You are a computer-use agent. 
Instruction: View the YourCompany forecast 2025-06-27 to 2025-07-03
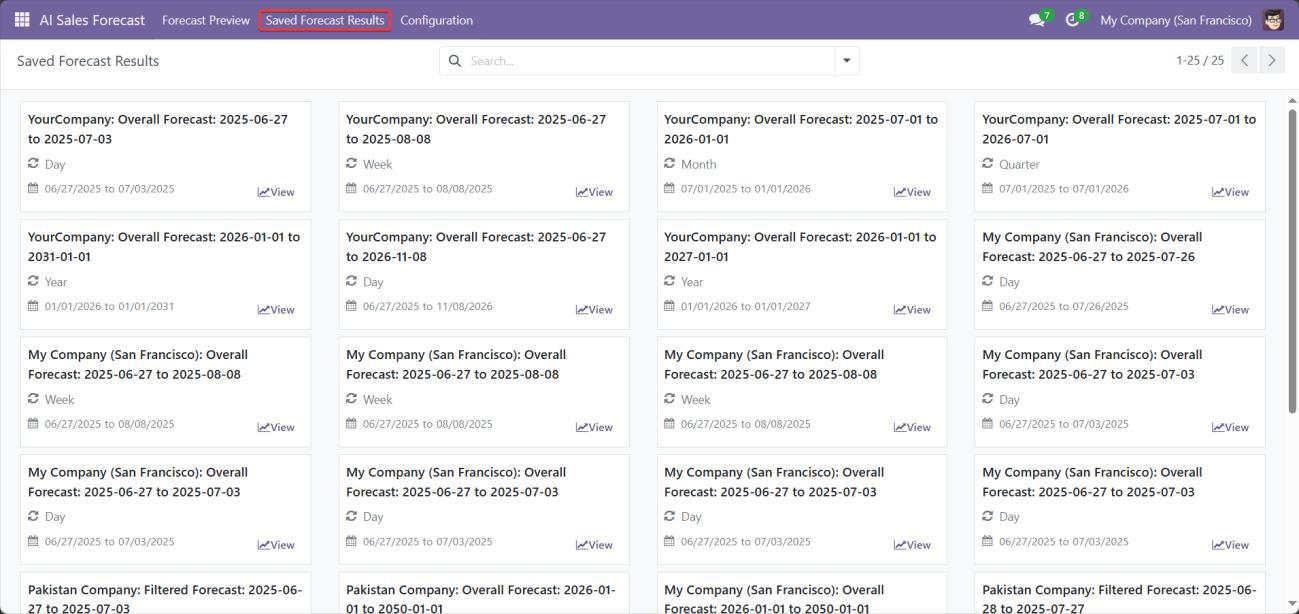tap(276, 192)
